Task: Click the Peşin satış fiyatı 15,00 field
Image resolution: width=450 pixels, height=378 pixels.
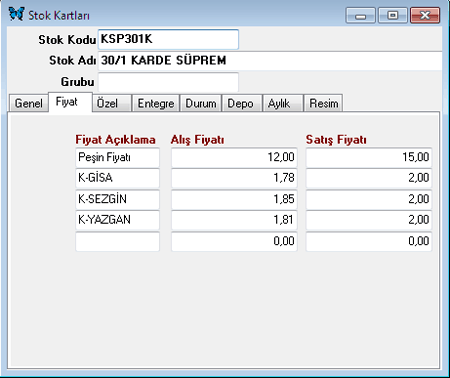Action: coord(369,157)
